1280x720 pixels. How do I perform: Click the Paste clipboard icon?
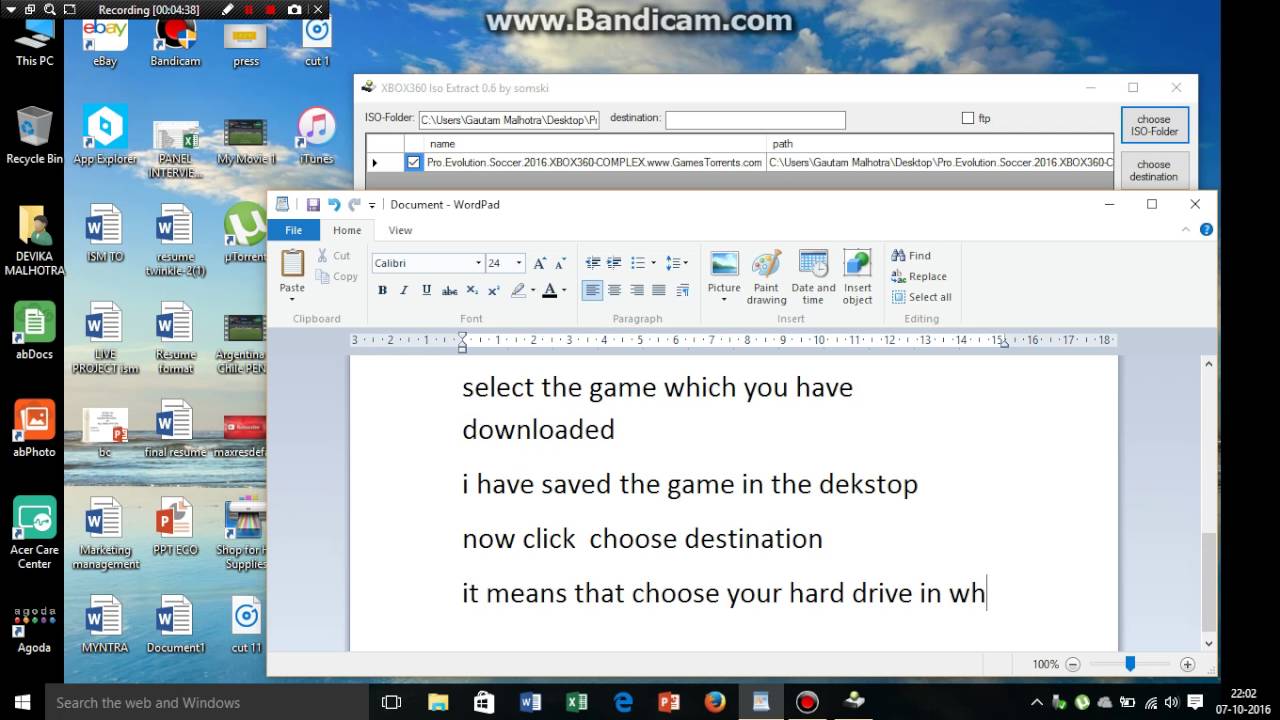(x=292, y=264)
